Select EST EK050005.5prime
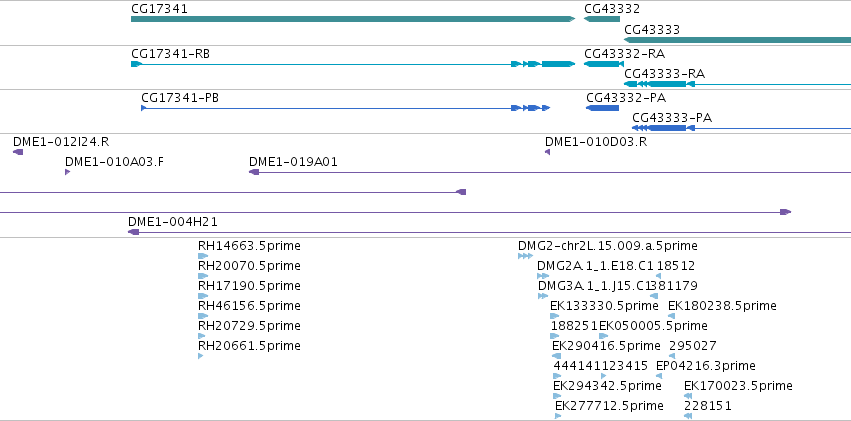This screenshot has height=421, width=851. 604,336
